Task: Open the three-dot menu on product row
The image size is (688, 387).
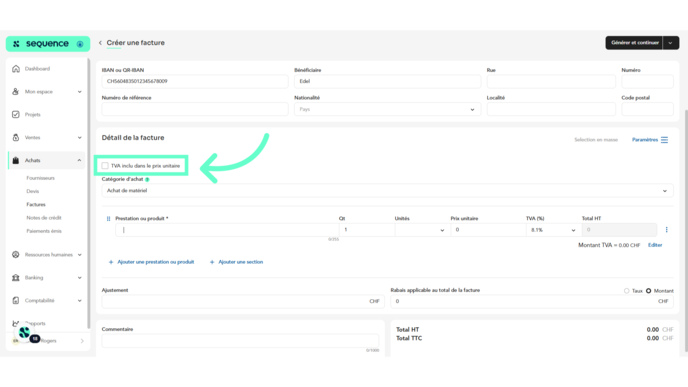Action: [666, 230]
